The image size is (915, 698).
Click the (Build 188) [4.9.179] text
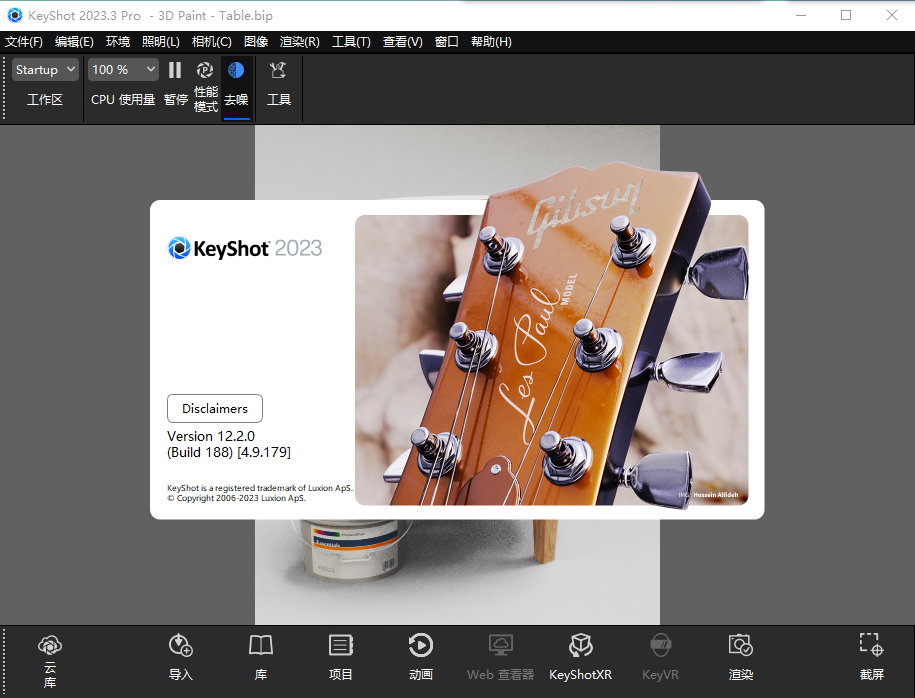229,452
